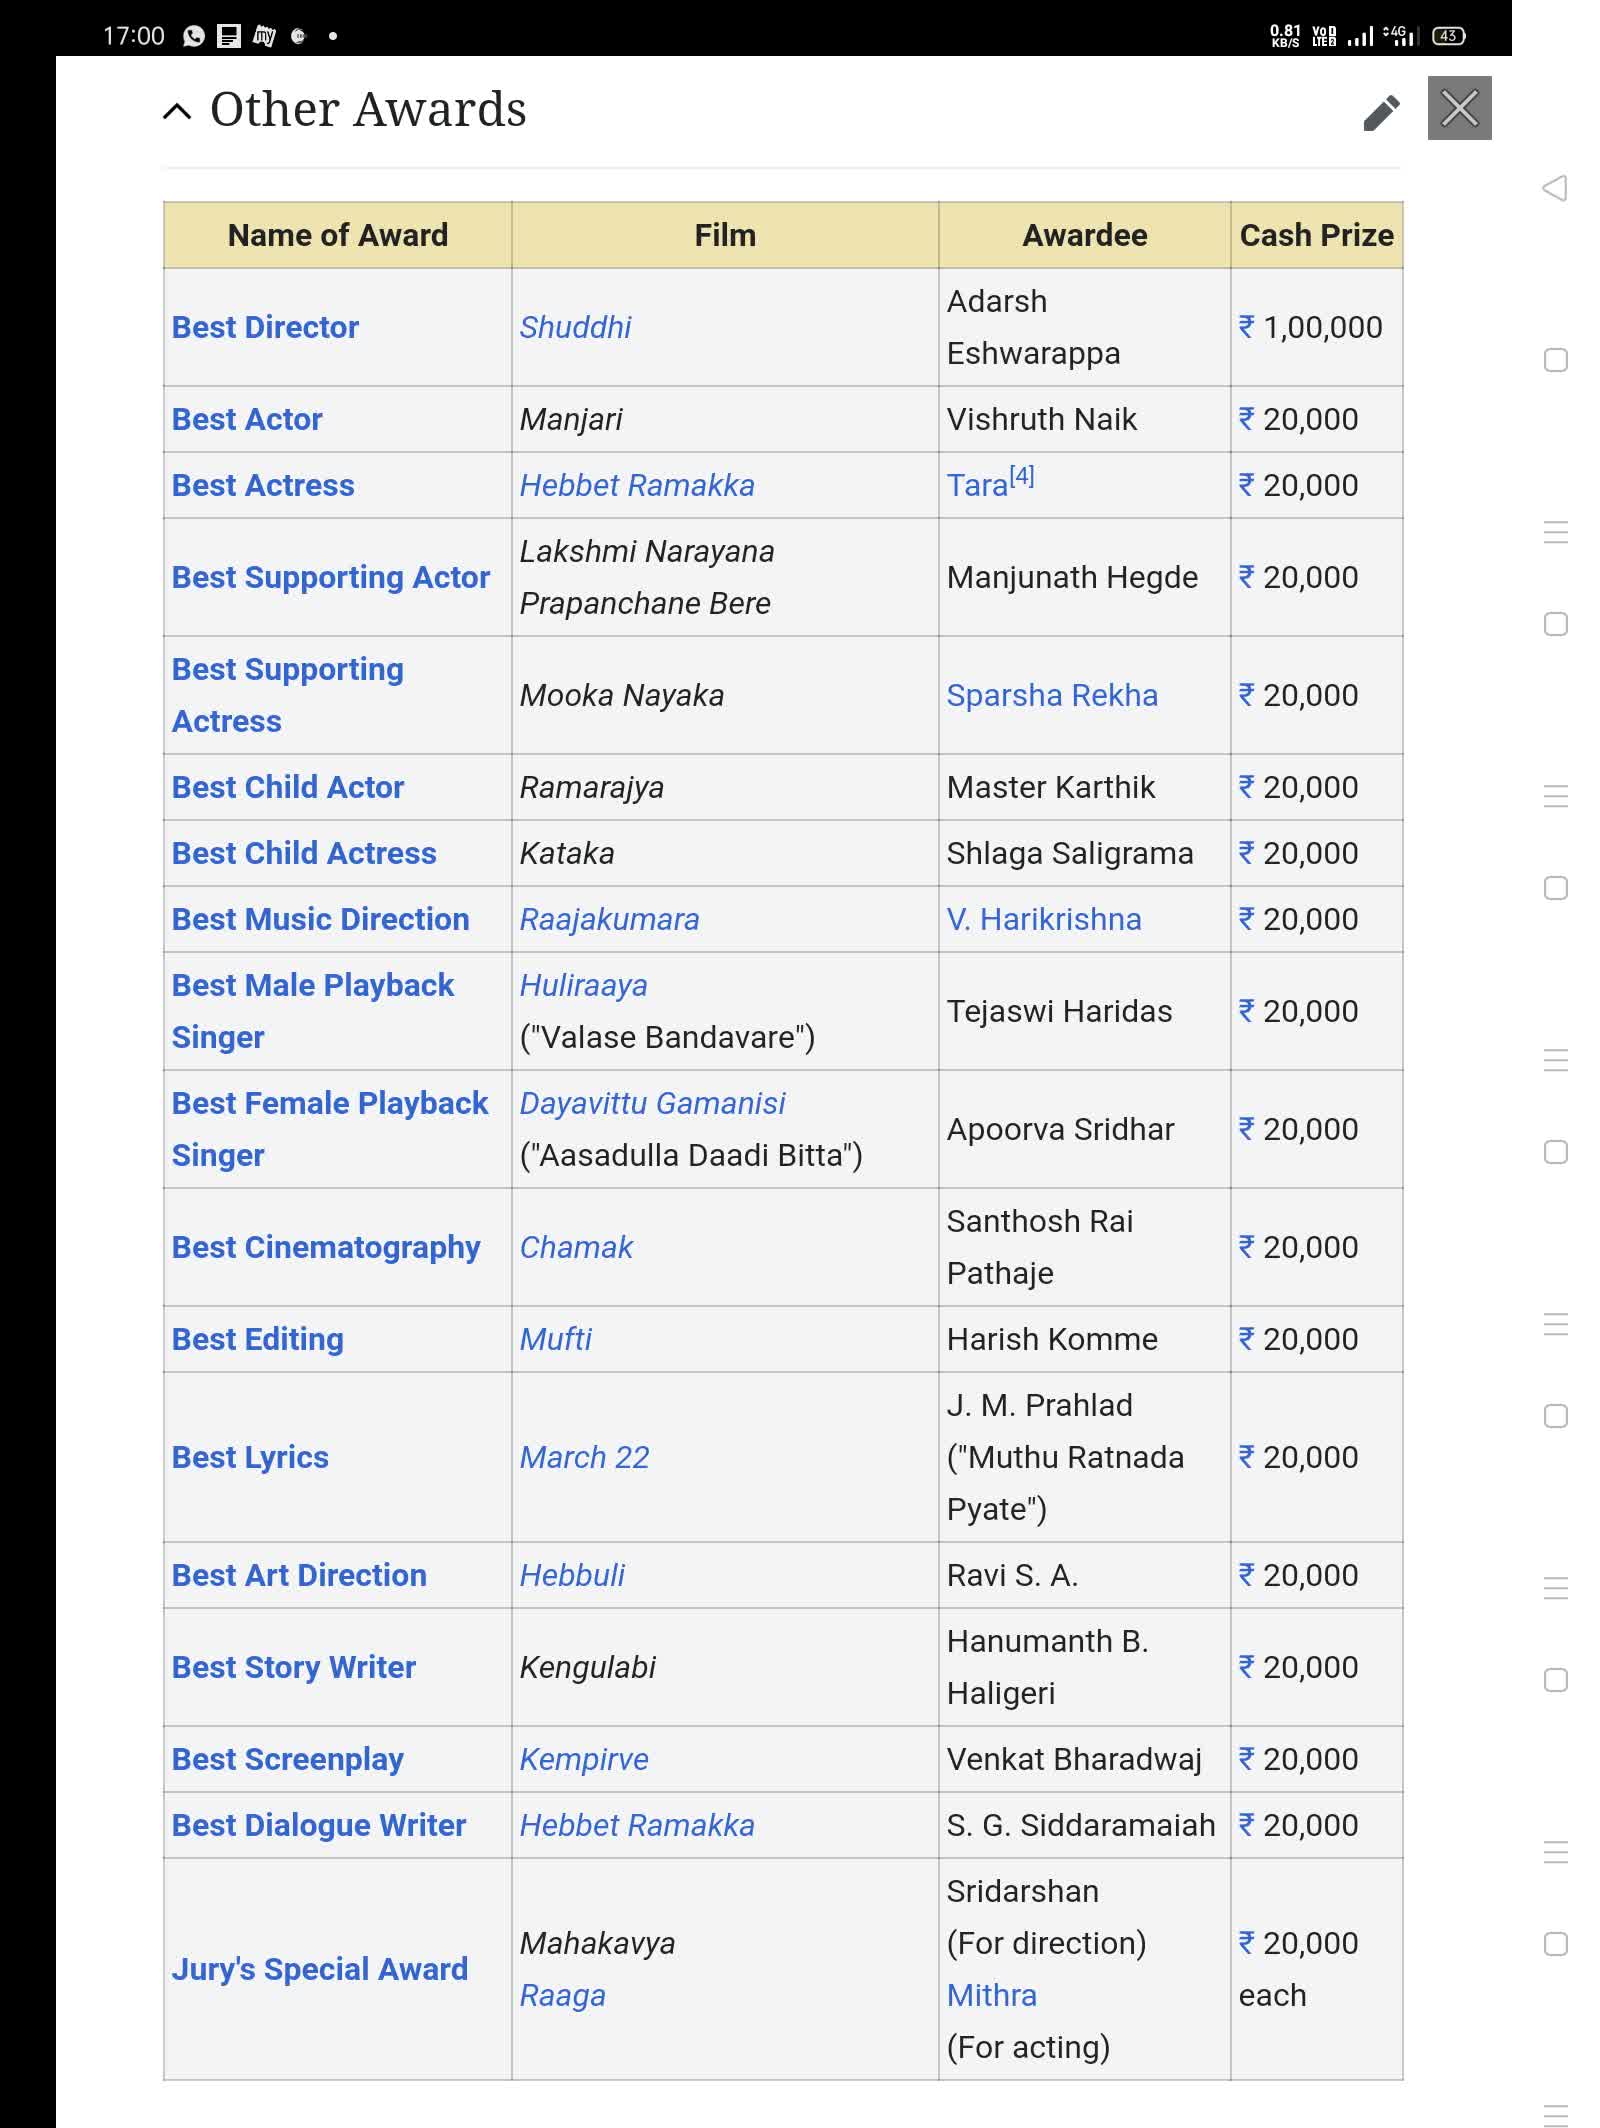Tap the back triangle navigation icon
Image resolution: width=1600 pixels, height=2128 pixels.
point(1555,188)
